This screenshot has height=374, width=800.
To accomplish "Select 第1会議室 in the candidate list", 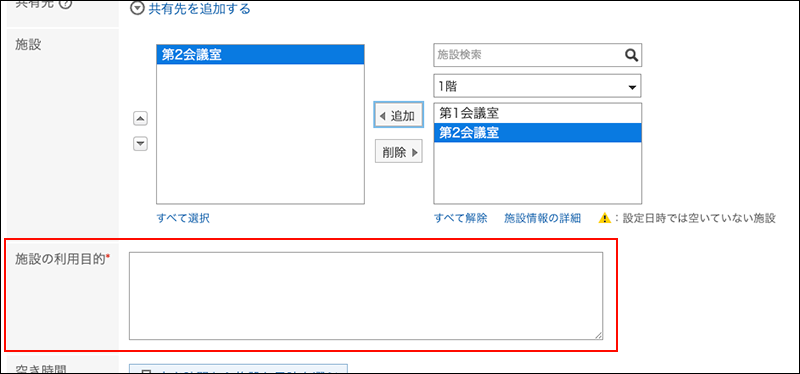I will [x=537, y=113].
